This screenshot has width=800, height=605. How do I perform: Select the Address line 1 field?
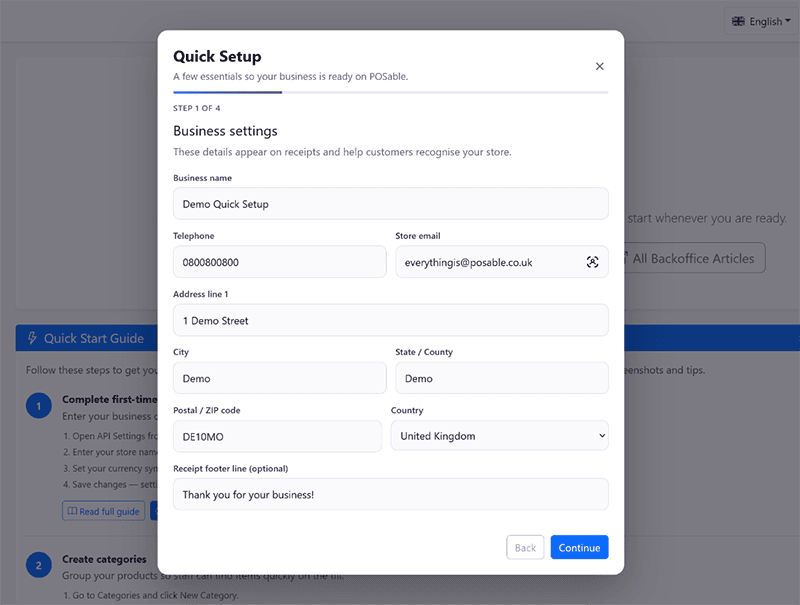(391, 320)
